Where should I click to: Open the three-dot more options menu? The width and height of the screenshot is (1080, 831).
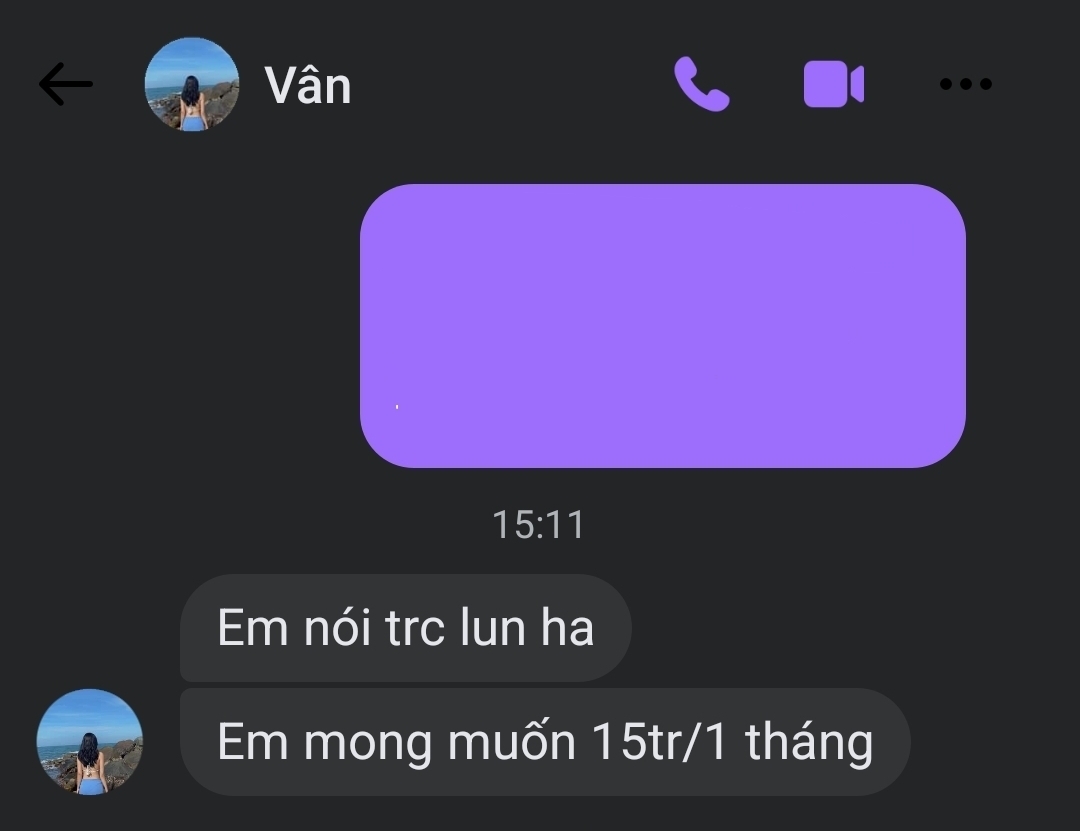coord(966,84)
